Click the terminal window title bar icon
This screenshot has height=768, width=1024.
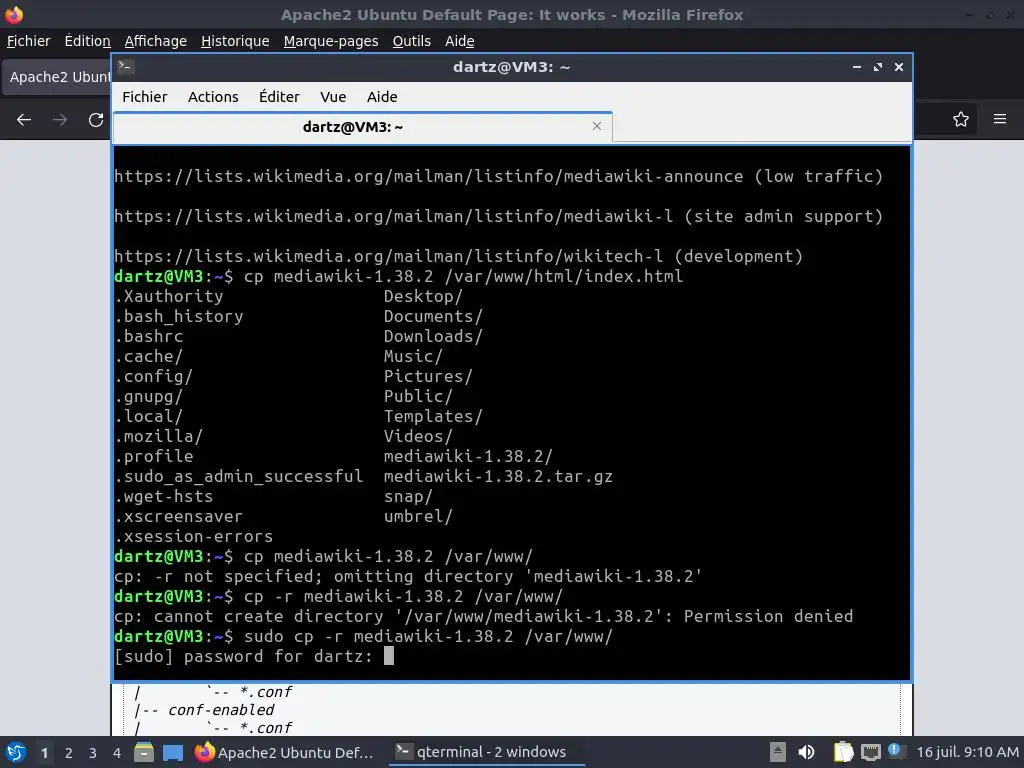[x=125, y=66]
